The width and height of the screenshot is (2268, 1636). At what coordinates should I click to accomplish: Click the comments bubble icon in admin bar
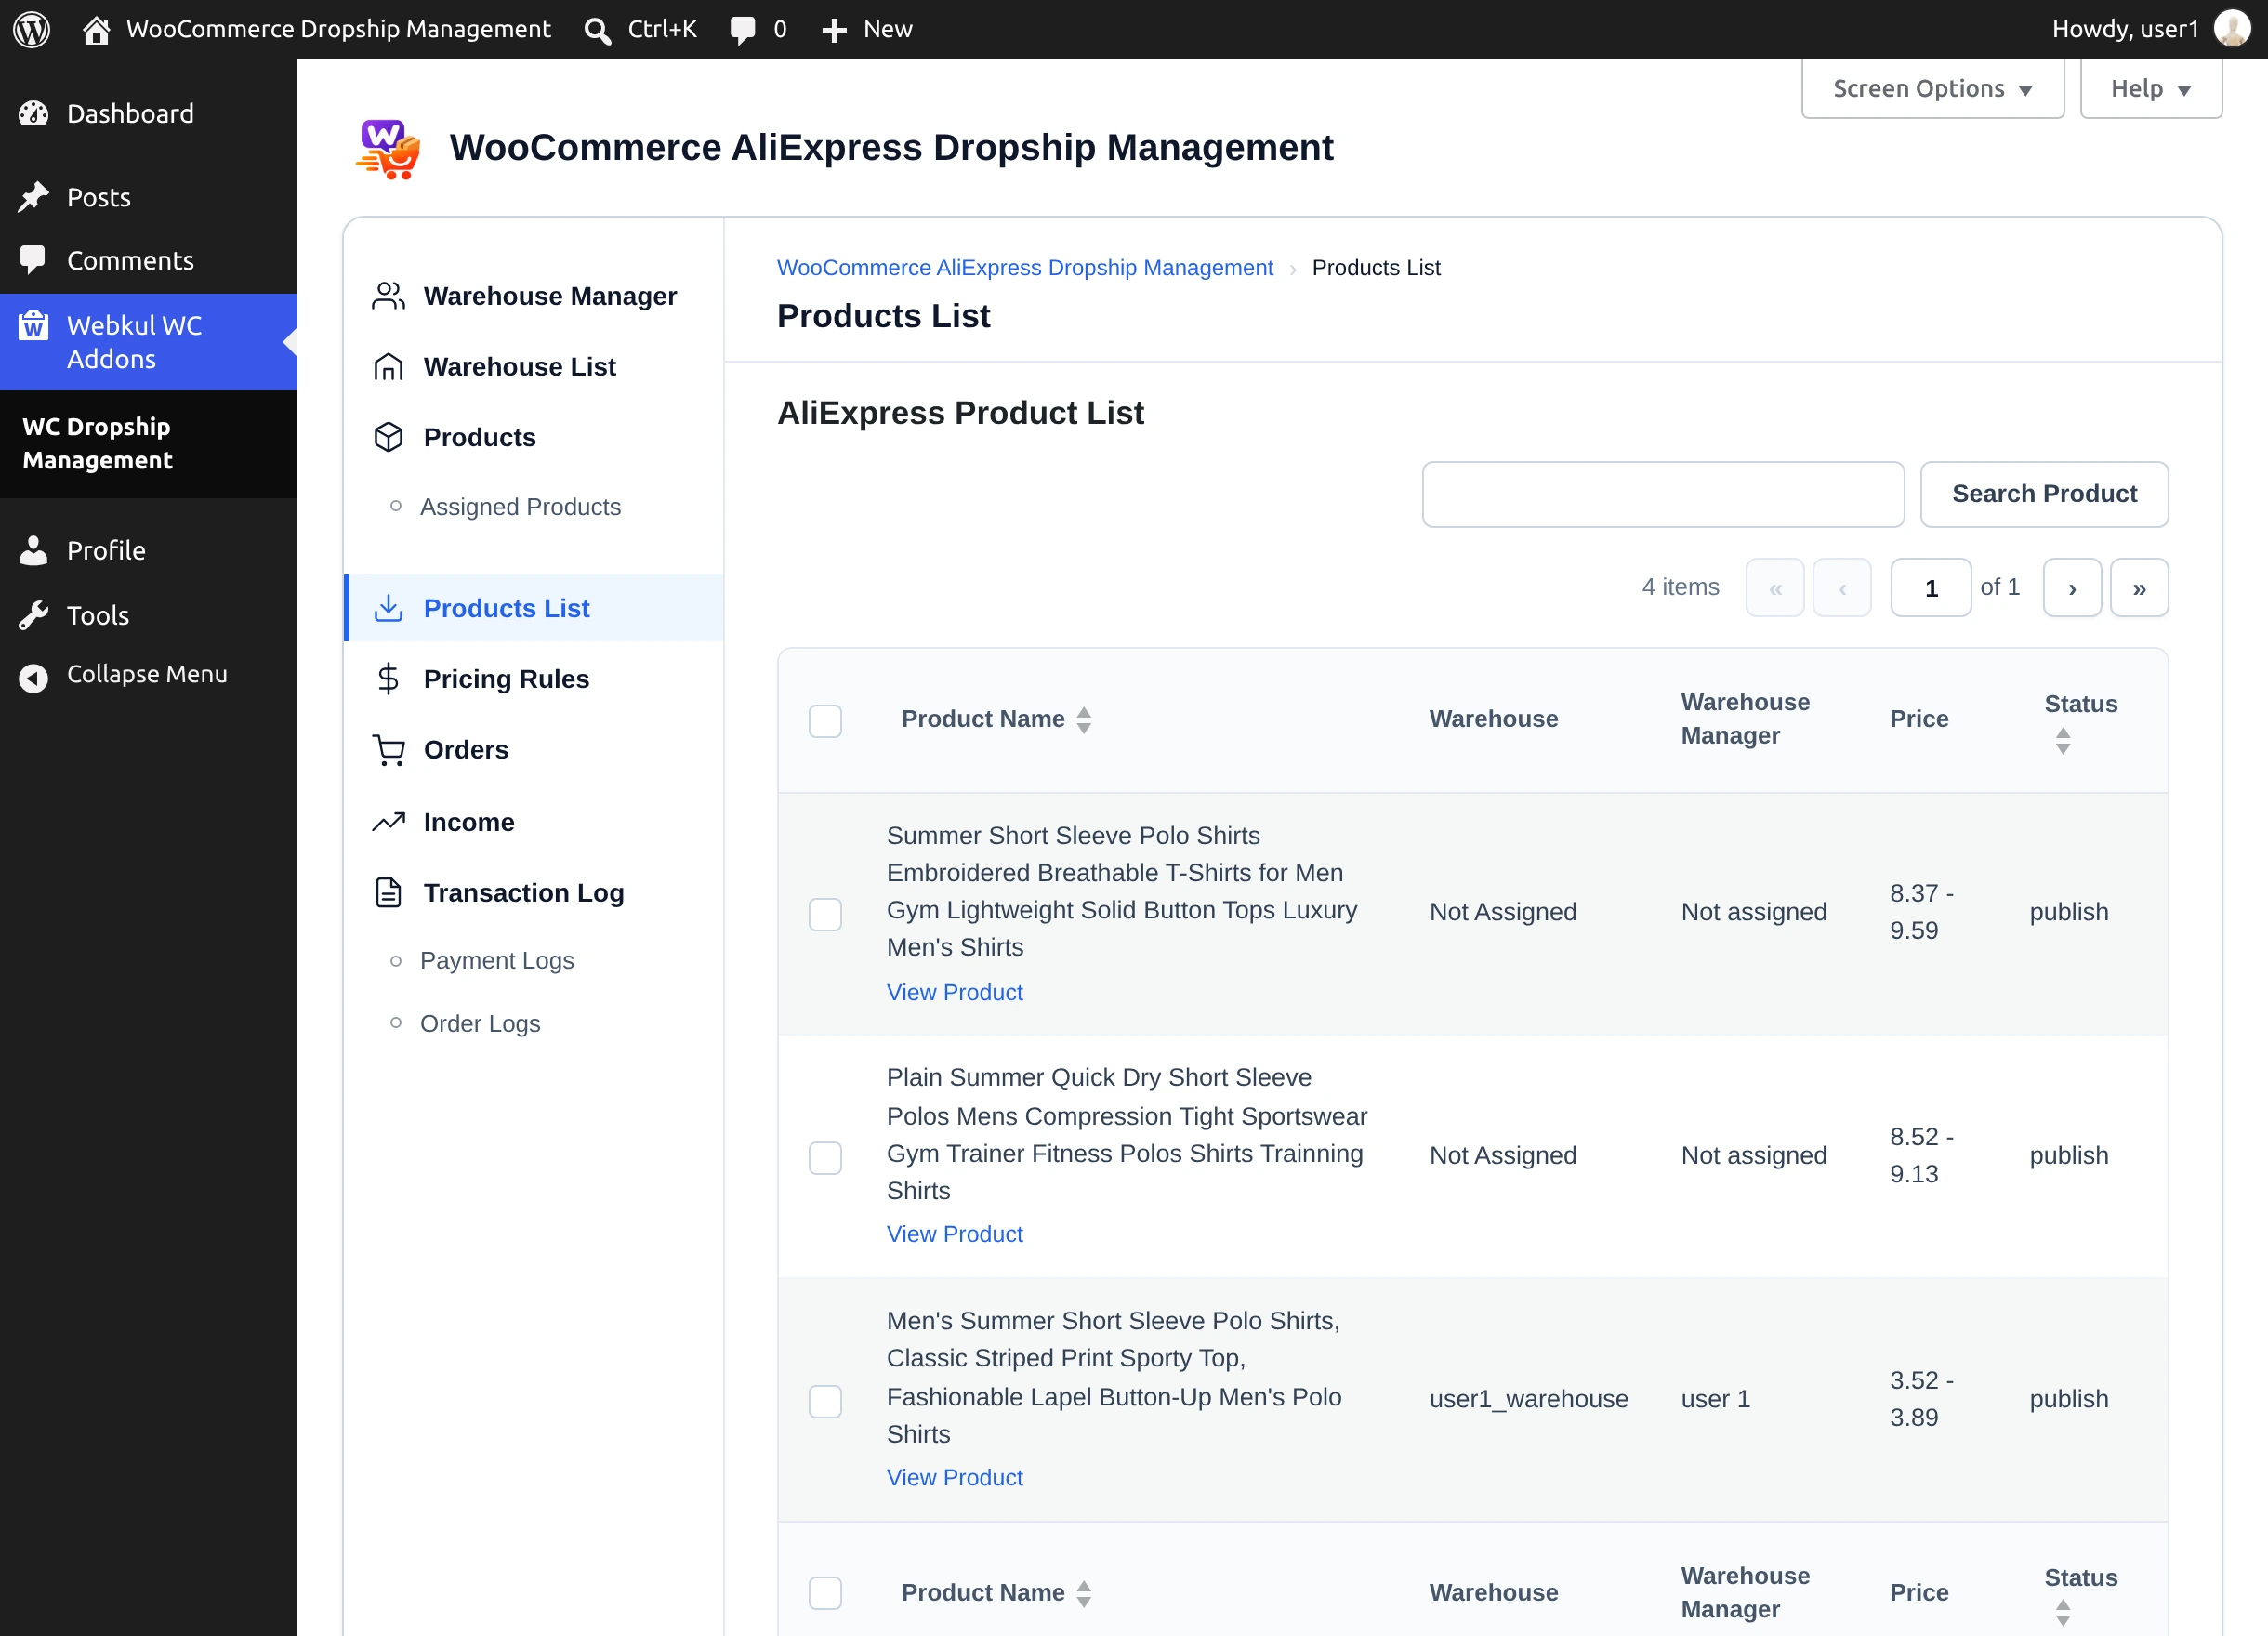(743, 30)
